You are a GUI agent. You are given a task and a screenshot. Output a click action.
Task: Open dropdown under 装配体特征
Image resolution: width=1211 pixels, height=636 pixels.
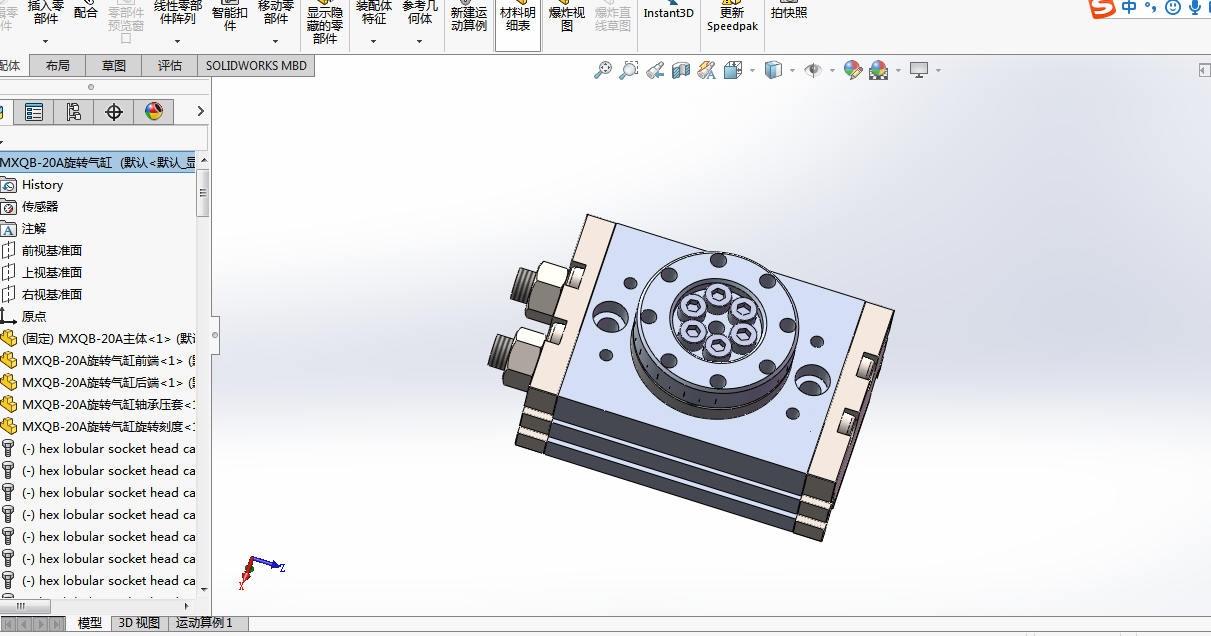tap(374, 42)
